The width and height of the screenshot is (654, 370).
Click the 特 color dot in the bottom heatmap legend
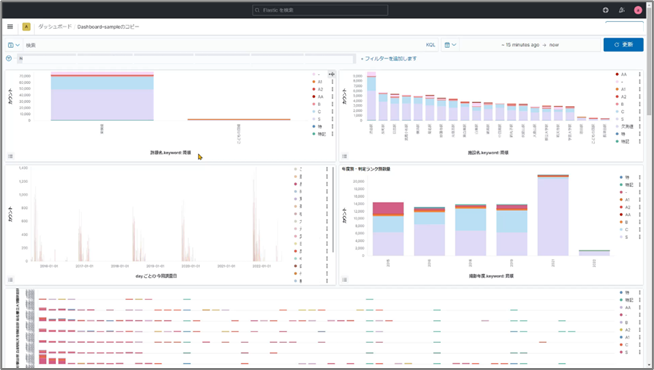(x=621, y=293)
